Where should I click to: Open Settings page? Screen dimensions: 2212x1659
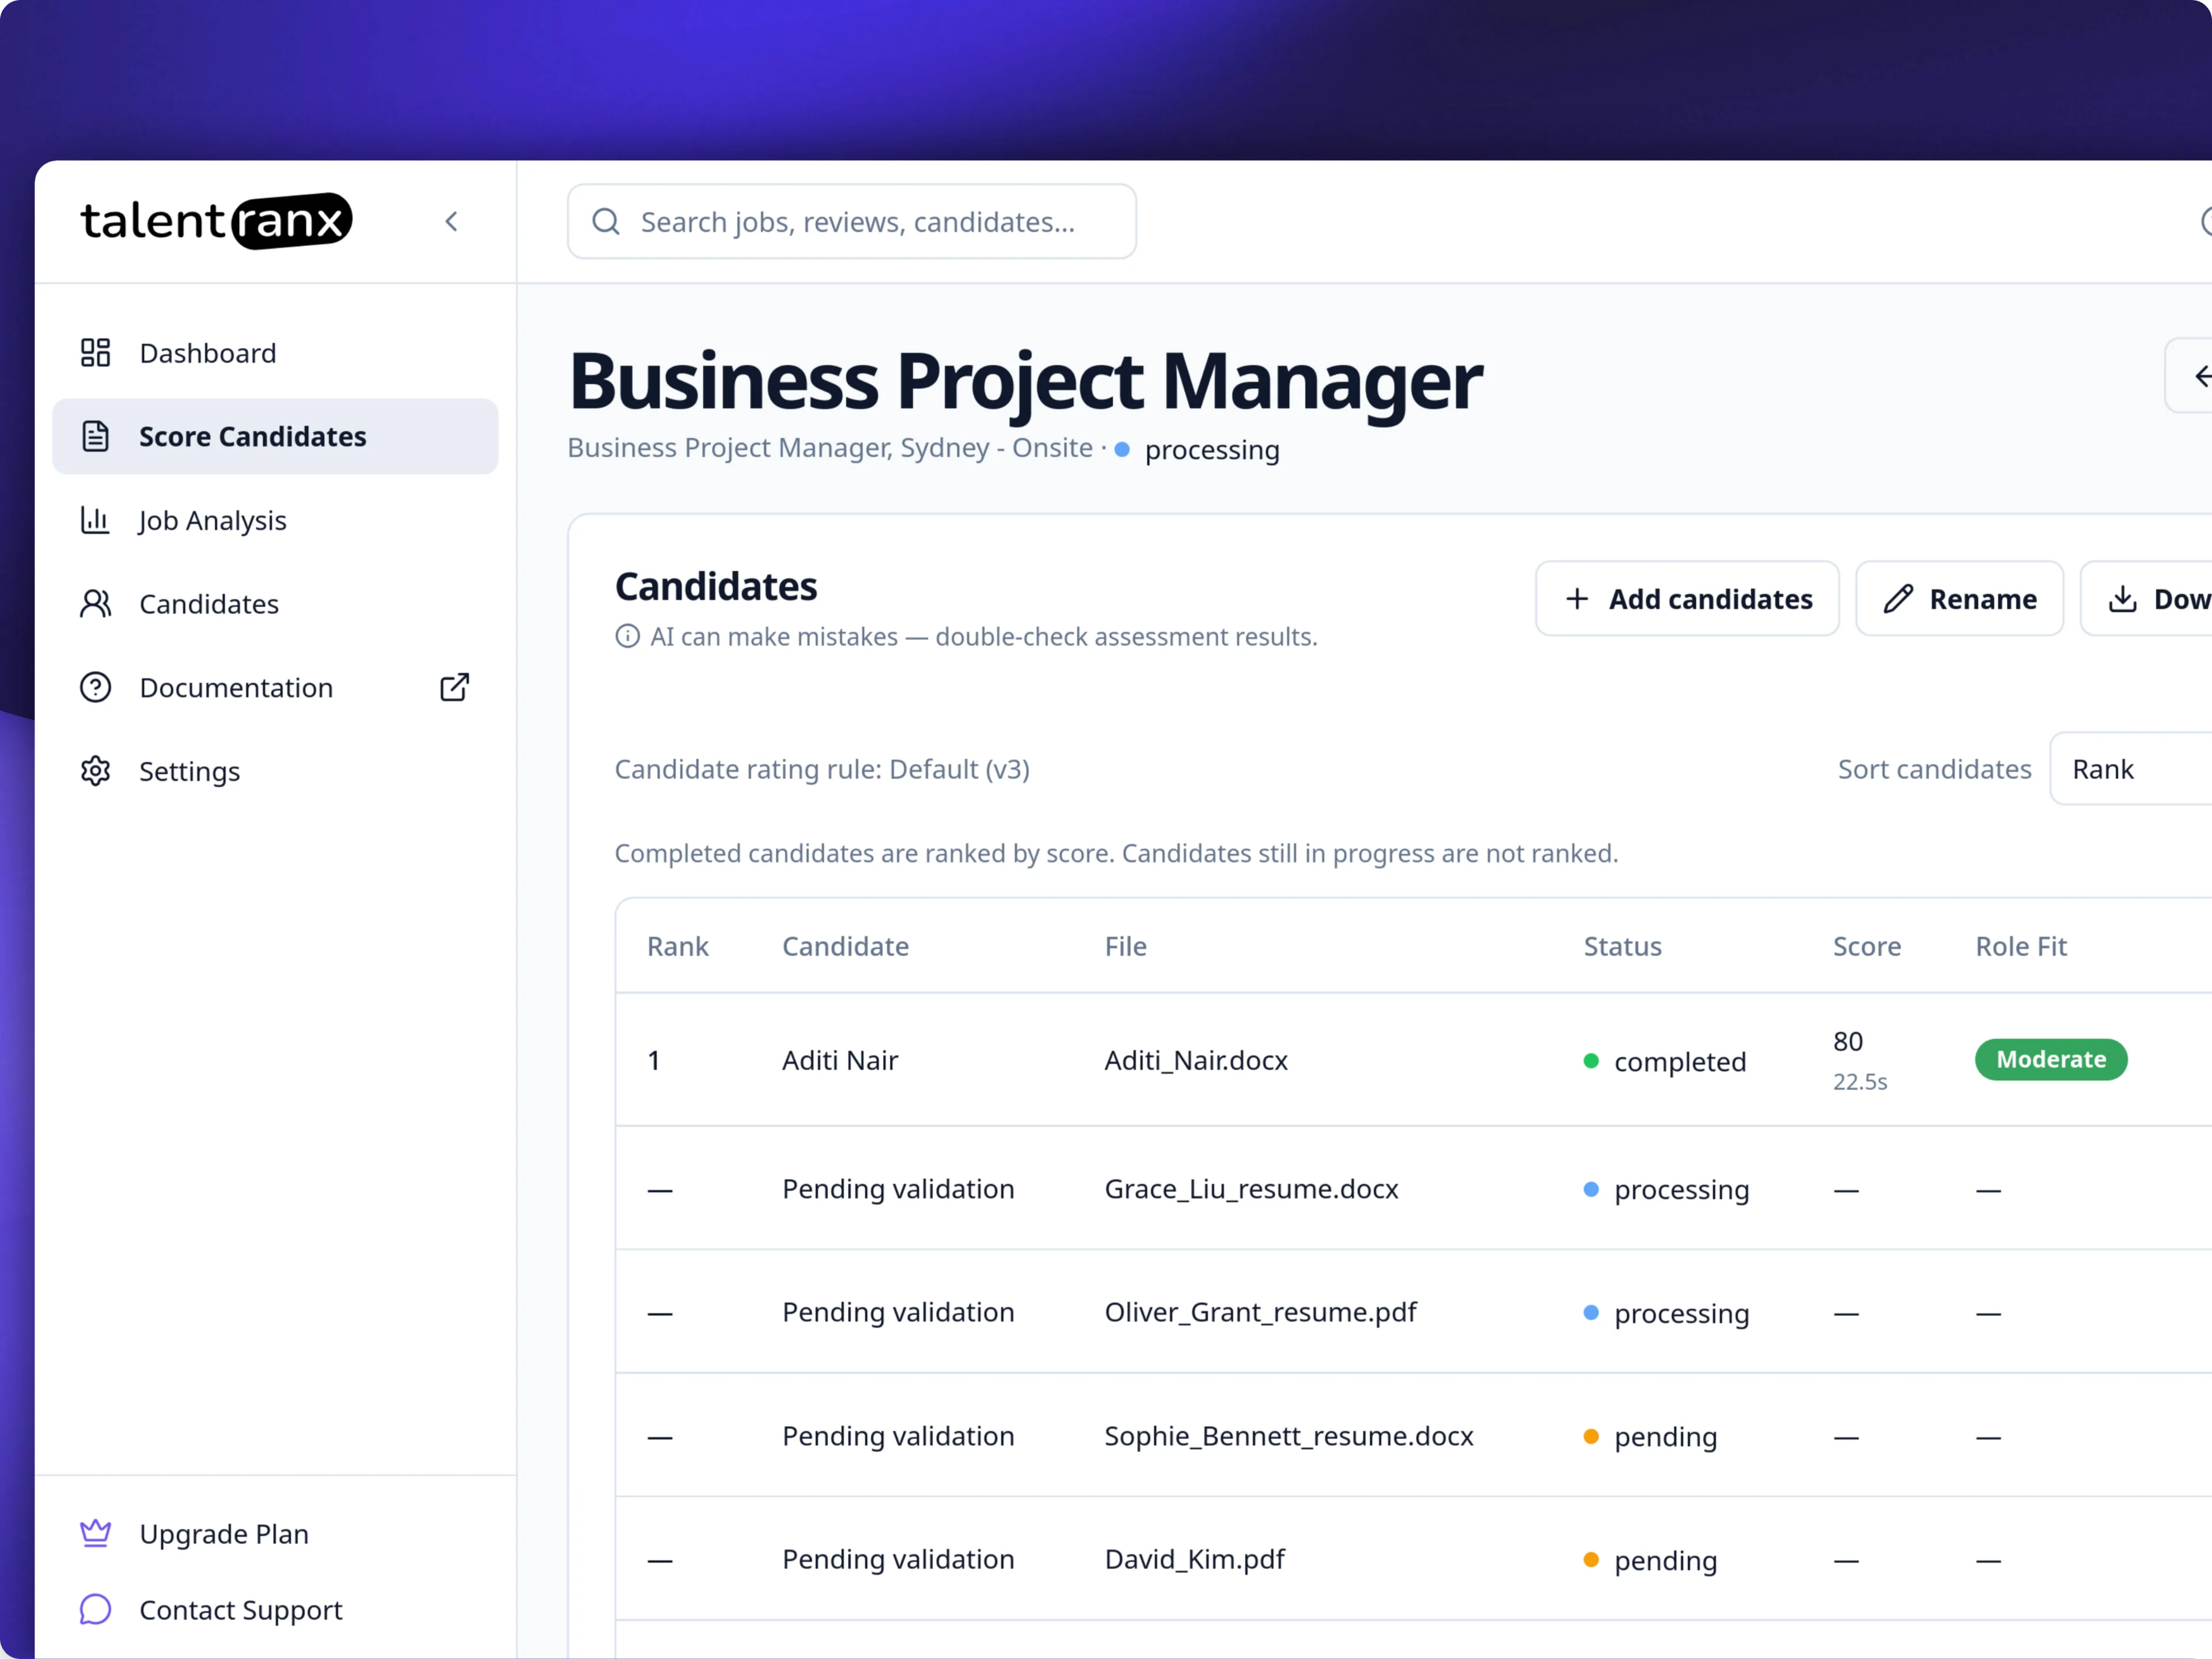click(275, 771)
